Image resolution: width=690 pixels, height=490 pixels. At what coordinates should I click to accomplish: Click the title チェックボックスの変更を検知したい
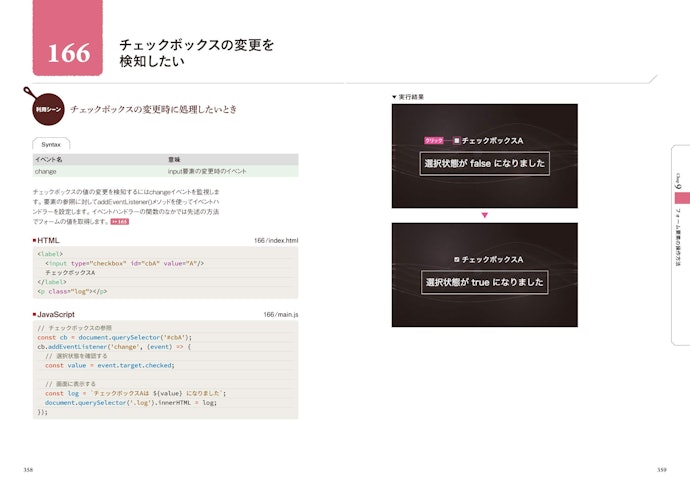click(197, 53)
